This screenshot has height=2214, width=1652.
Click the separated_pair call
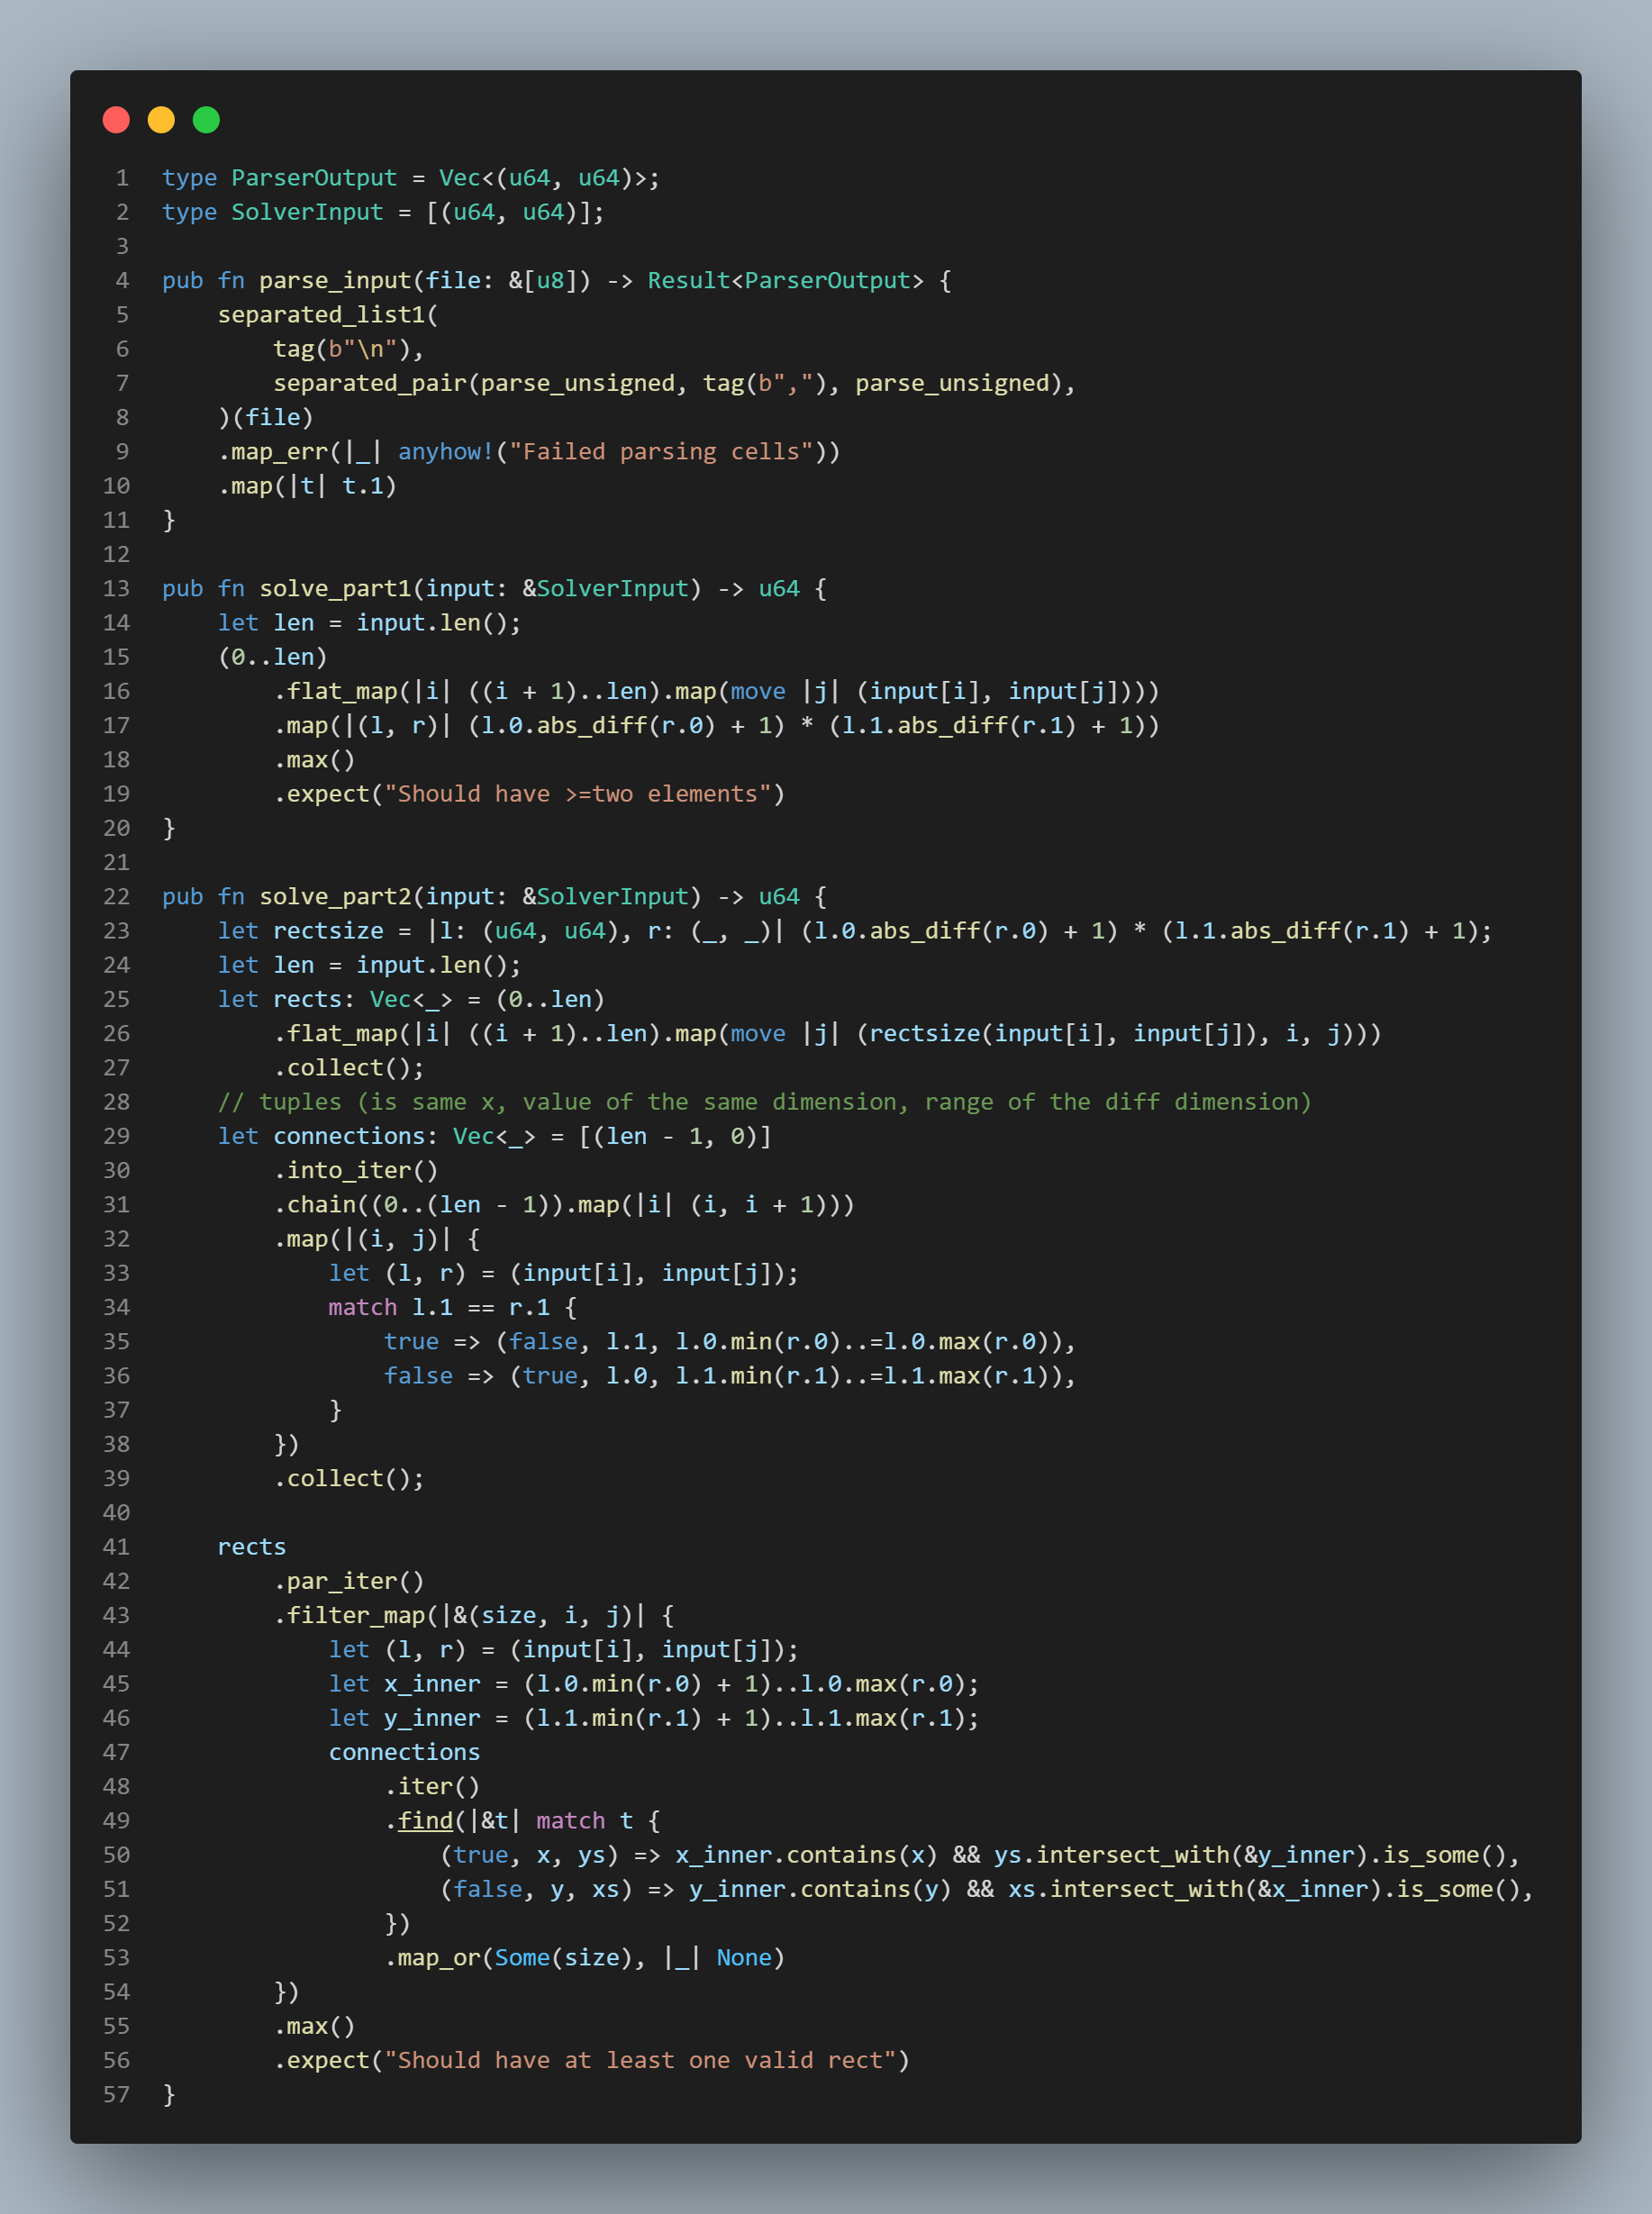pos(370,383)
